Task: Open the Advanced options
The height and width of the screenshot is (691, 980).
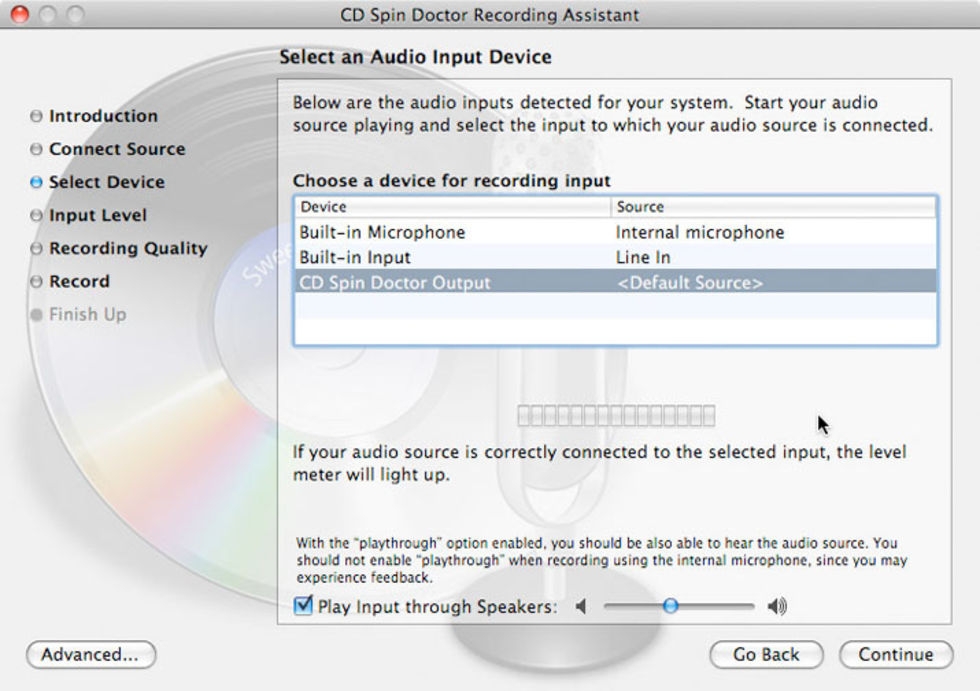Action: (91, 655)
